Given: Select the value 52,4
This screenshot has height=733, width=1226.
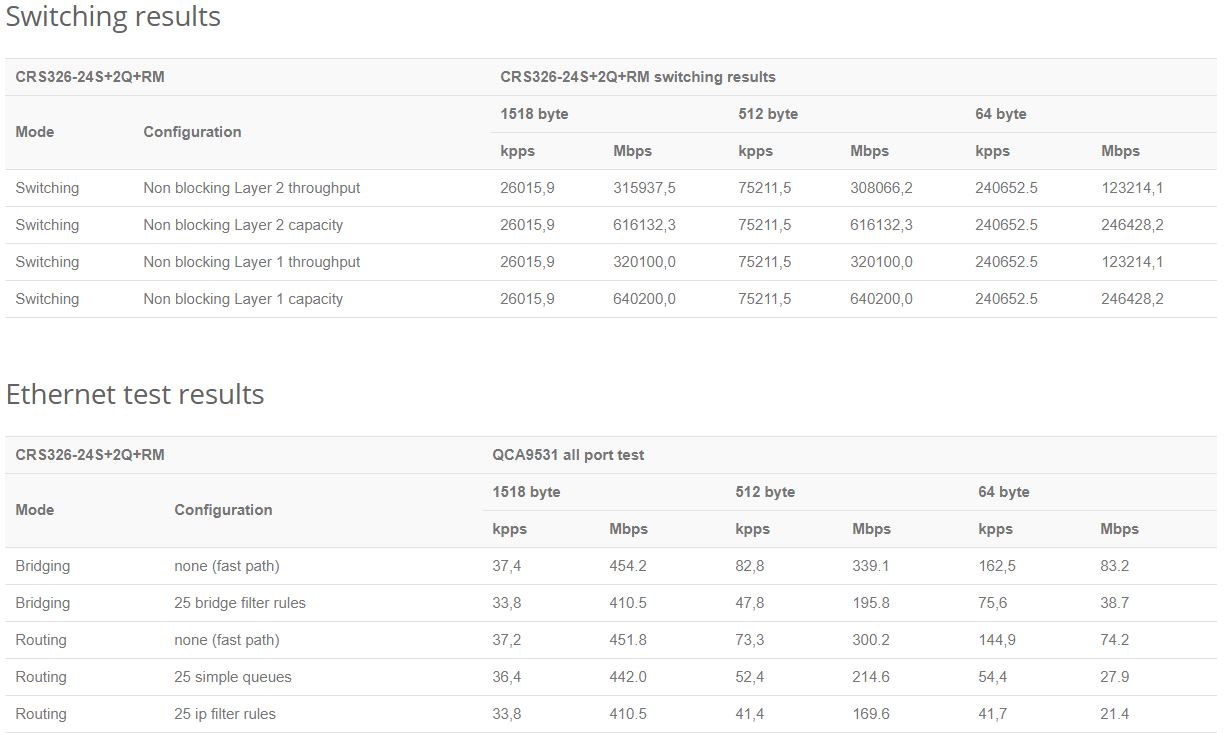Looking at the screenshot, I should tap(750, 677).
